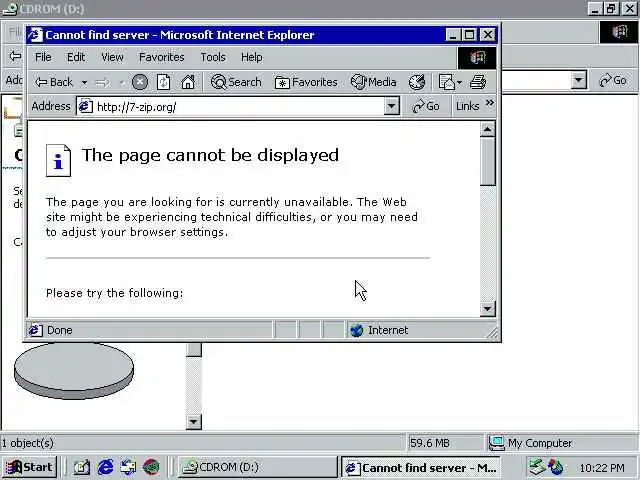This screenshot has width=640, height=480.
Task: Click the 1 object(s) status text
Action: [27, 443]
